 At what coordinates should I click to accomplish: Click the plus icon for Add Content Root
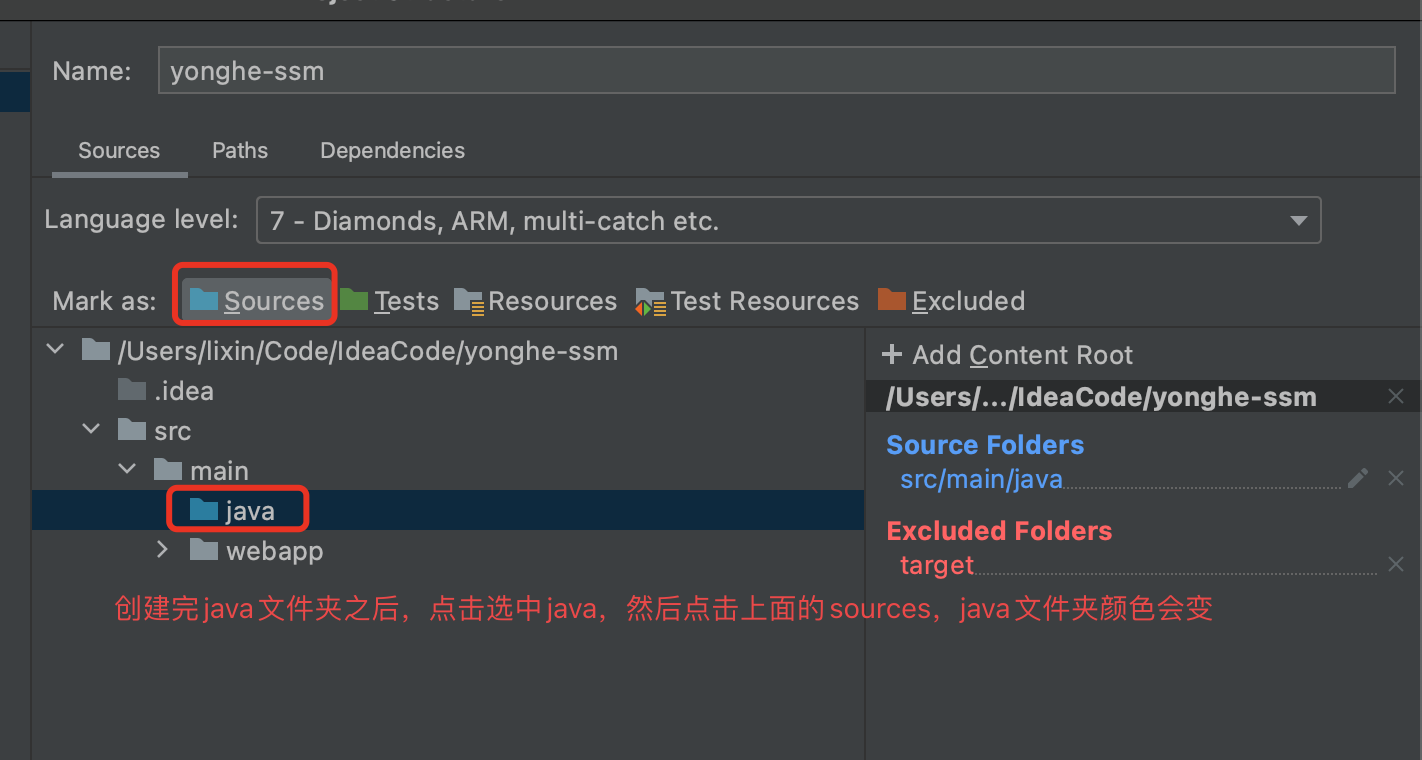click(891, 354)
